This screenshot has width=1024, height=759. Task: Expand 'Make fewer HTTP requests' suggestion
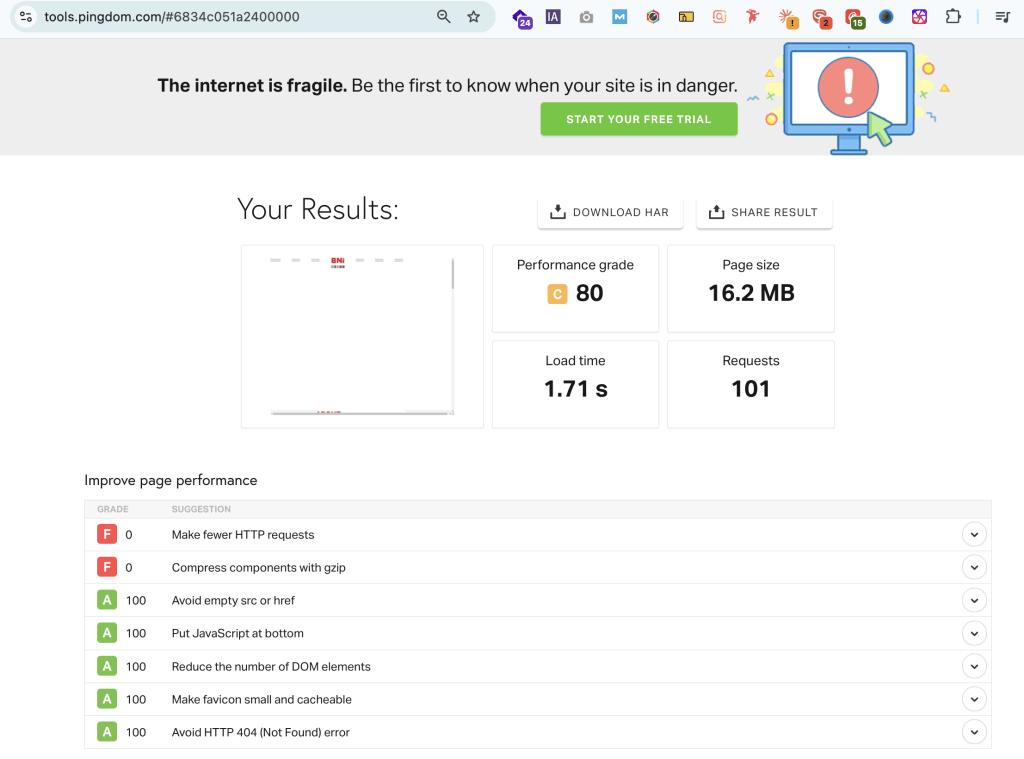pyautogui.click(x=974, y=534)
